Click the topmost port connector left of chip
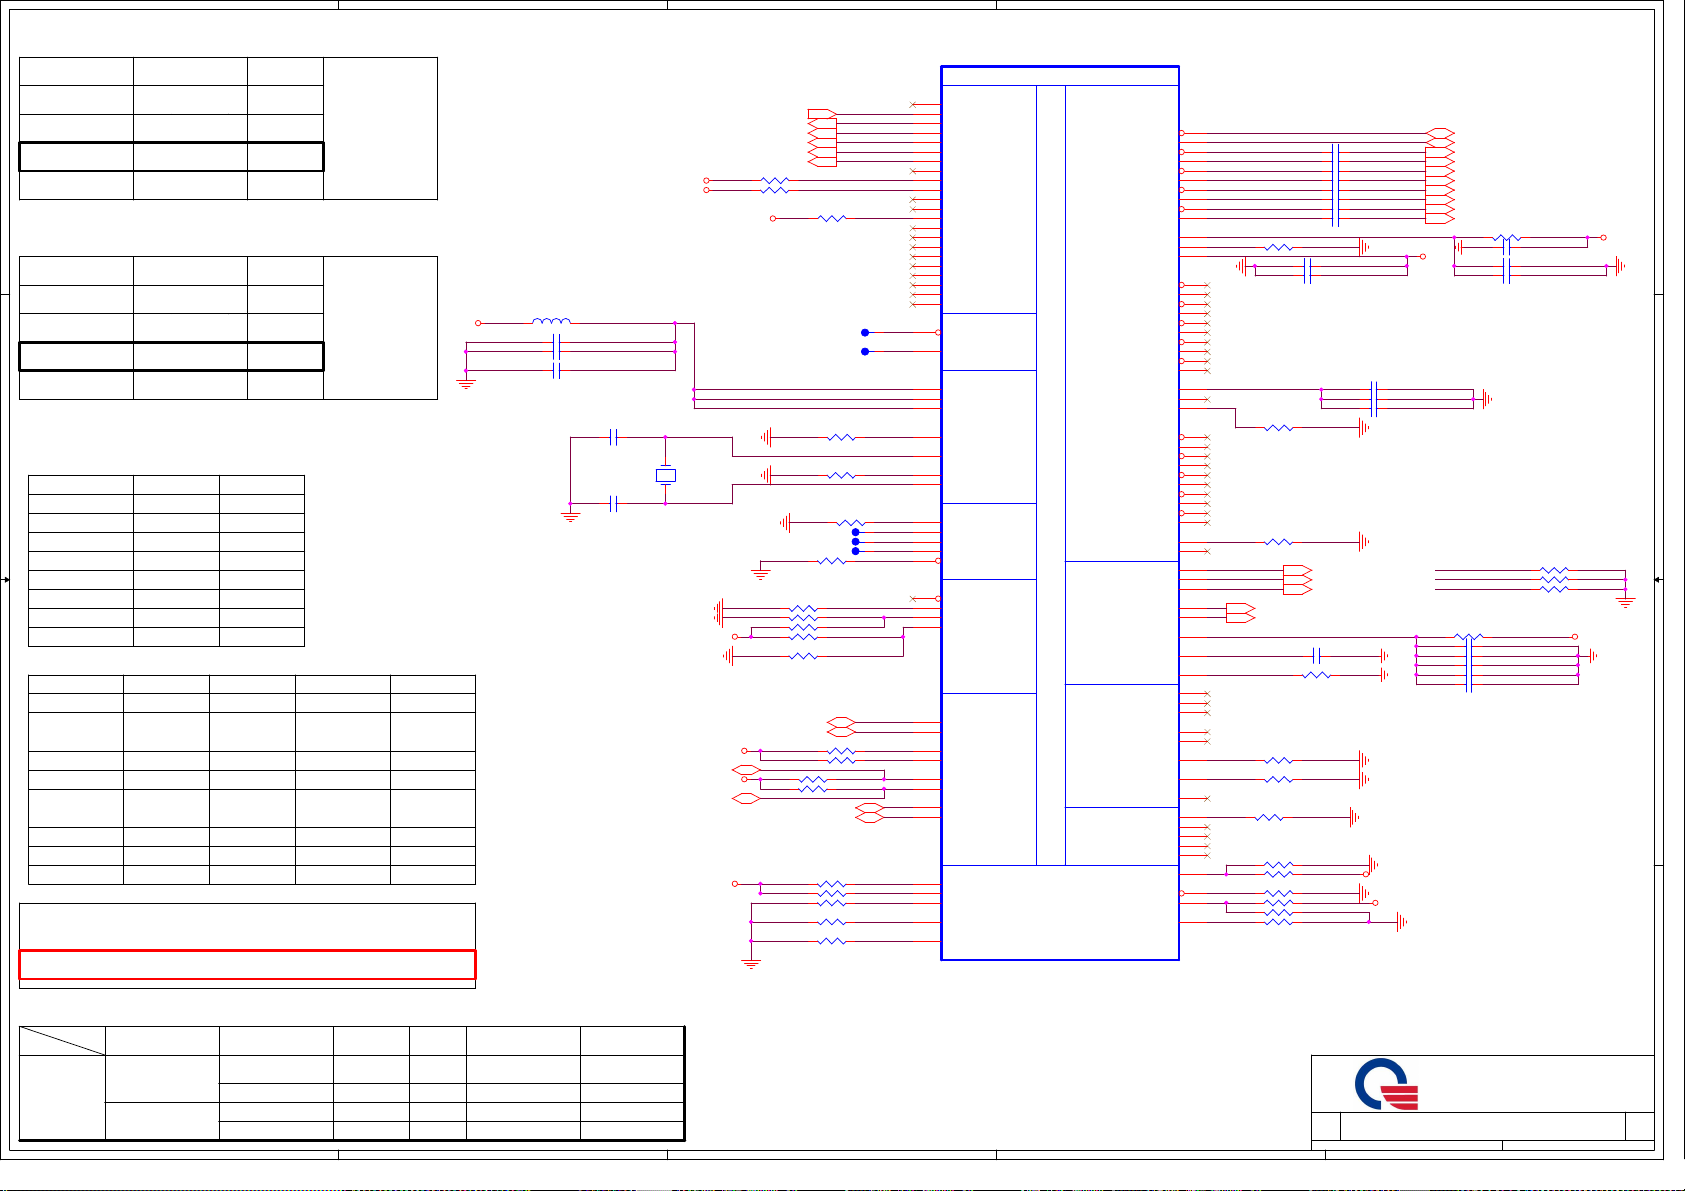 (x=821, y=114)
